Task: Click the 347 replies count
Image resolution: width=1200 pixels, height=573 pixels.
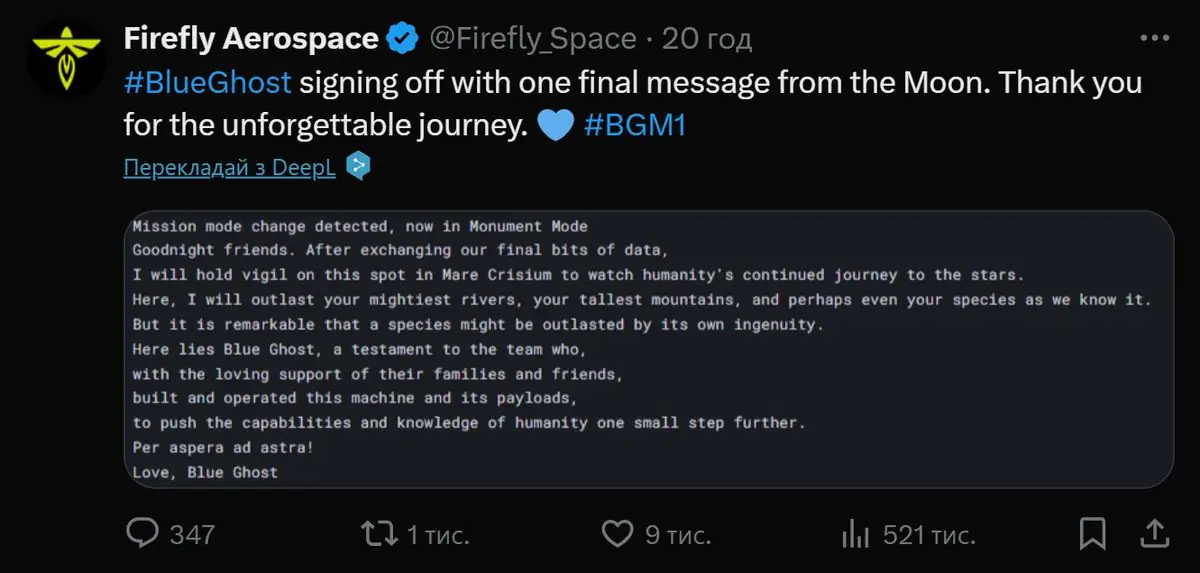Action: 192,535
